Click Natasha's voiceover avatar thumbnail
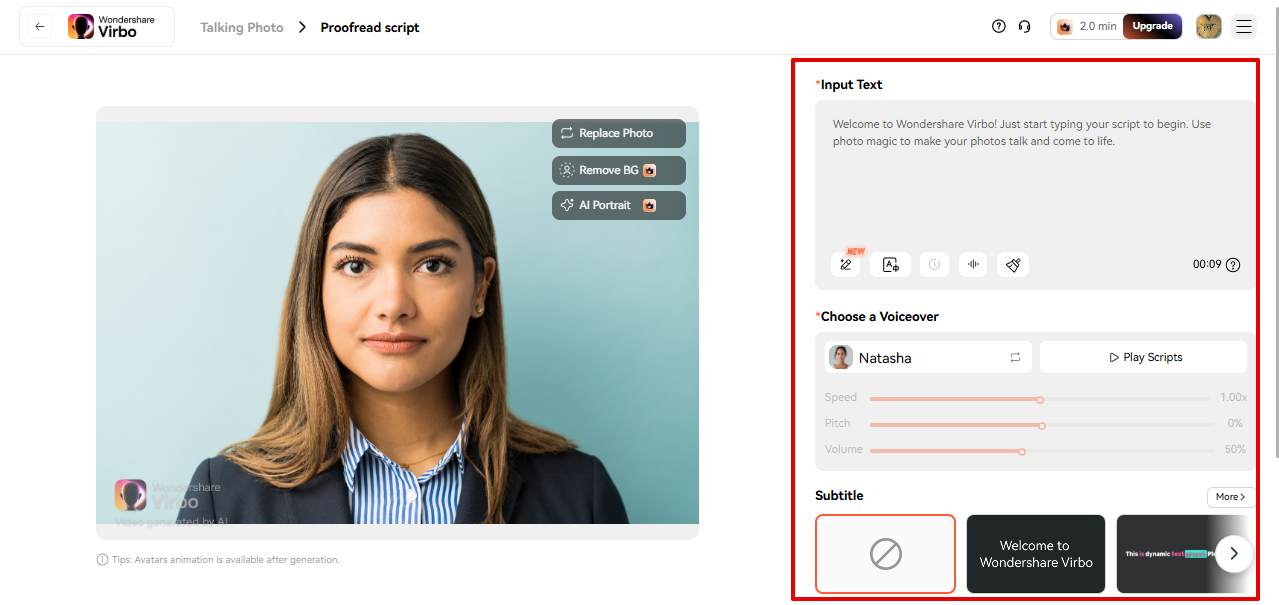Image resolution: width=1279 pixels, height=605 pixels. (841, 357)
